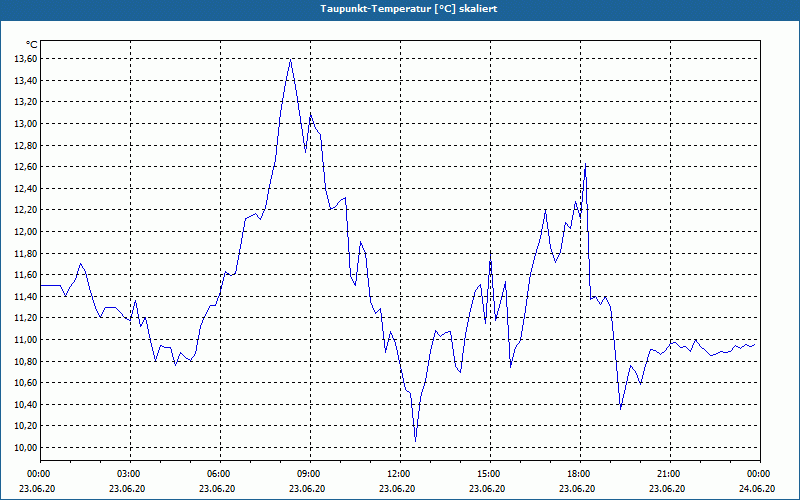
Task: Click the °C unit label on the y-axis
Action: point(32,45)
